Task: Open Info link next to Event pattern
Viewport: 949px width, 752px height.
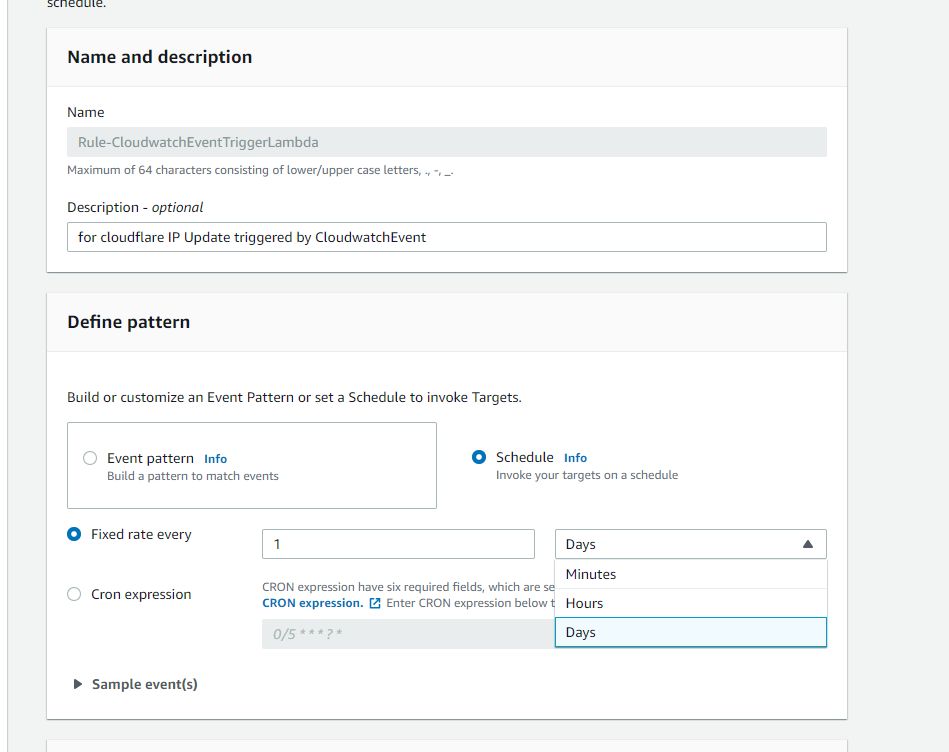Action: point(215,459)
